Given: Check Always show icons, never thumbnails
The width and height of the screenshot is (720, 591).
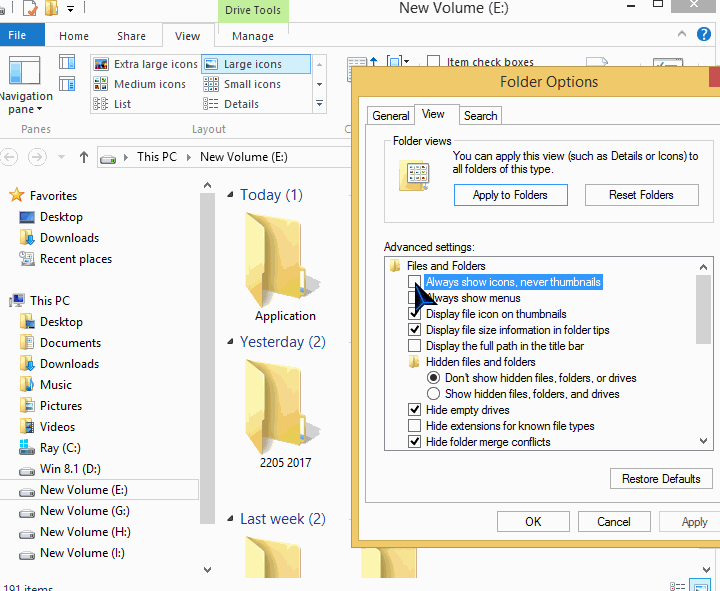Looking at the screenshot, I should 414,281.
